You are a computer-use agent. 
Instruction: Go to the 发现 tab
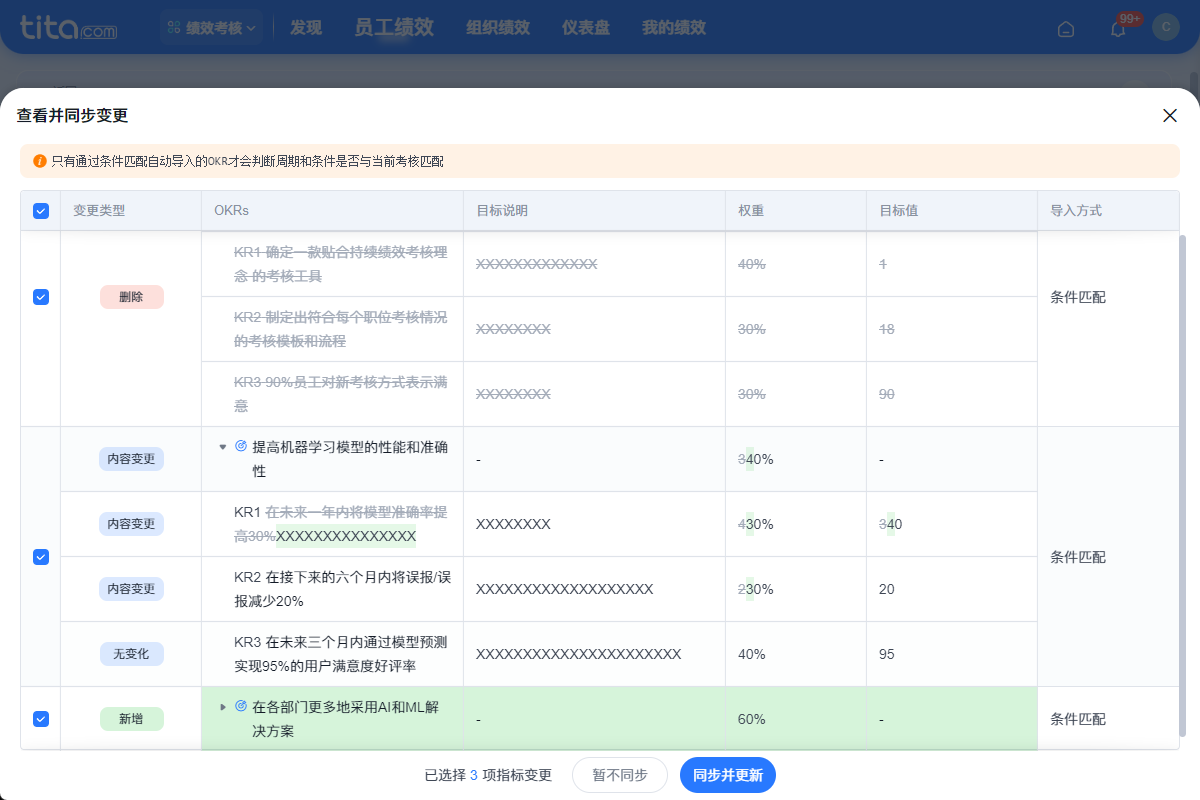pos(306,28)
